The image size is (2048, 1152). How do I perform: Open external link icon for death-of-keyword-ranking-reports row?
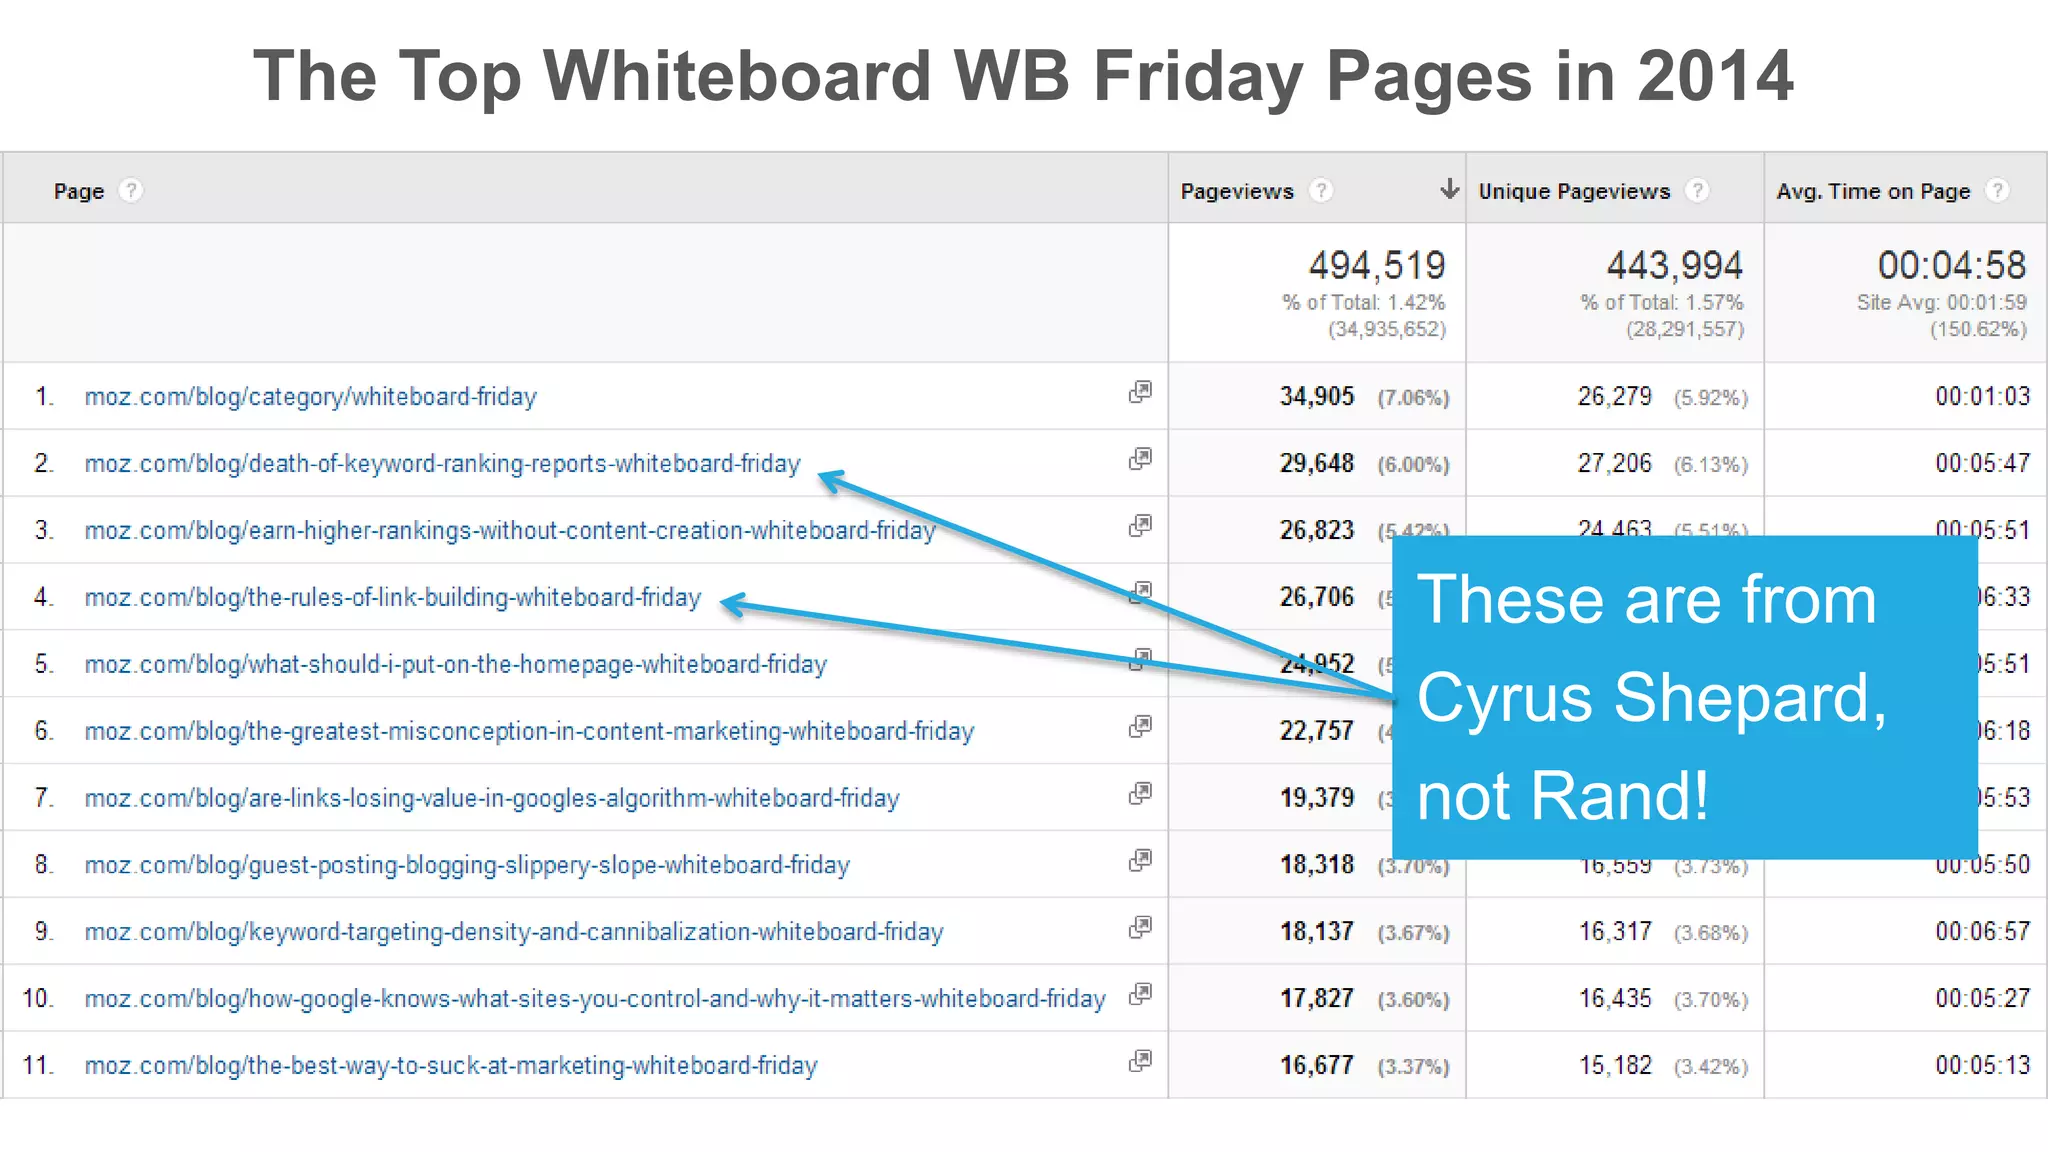pos(1140,459)
